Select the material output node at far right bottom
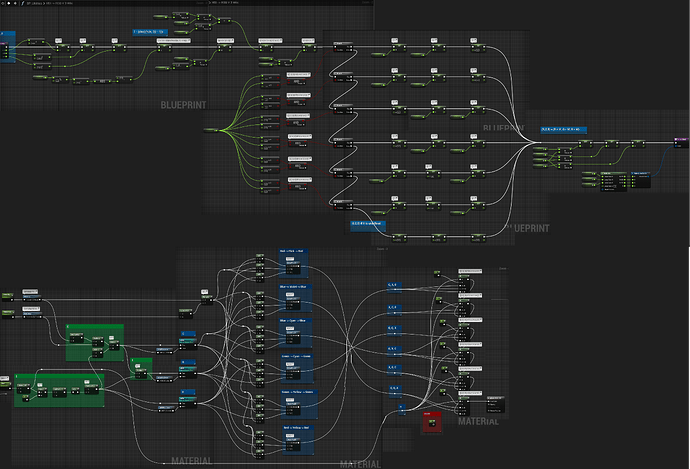 (495, 404)
